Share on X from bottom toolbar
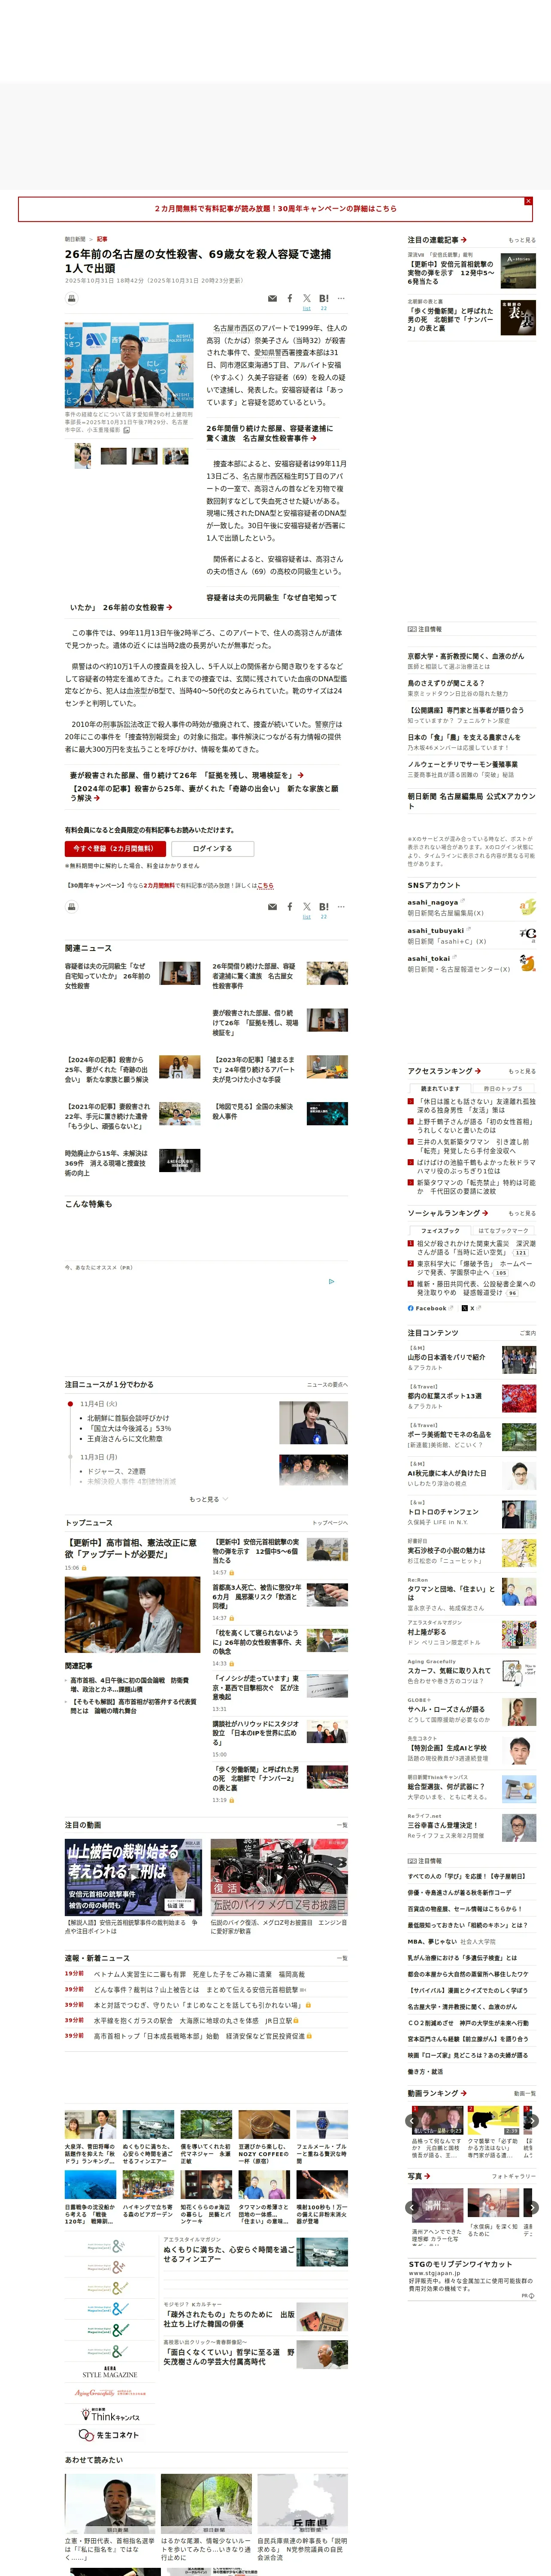The height and width of the screenshot is (2576, 551). (x=307, y=907)
